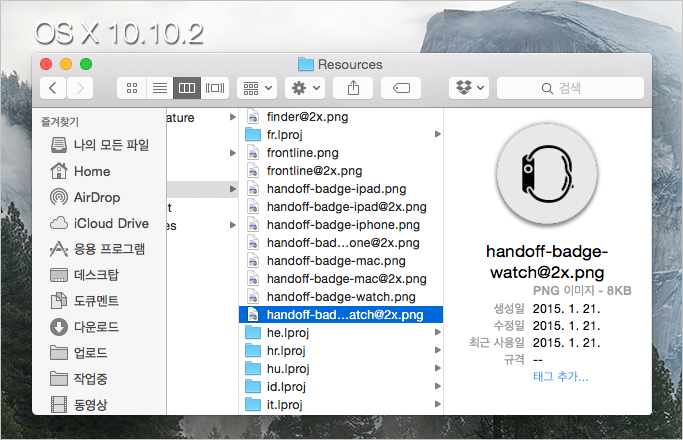Select the id.lproj folder
The height and width of the screenshot is (440, 683).
click(x=341, y=387)
